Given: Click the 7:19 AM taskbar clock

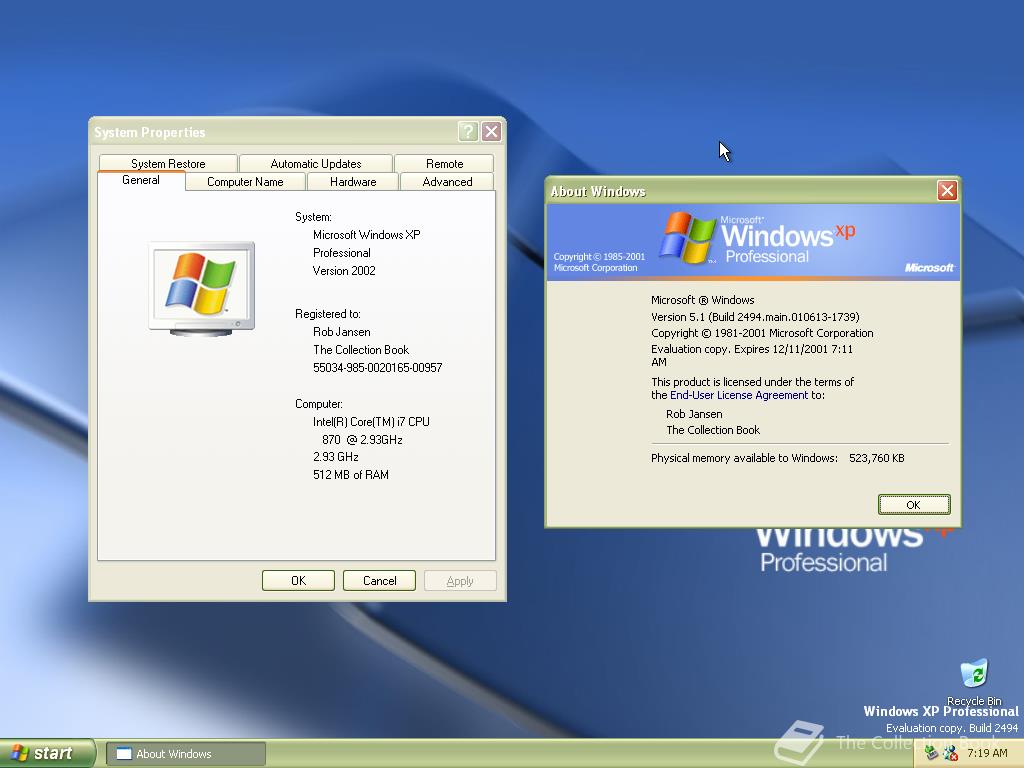Looking at the screenshot, I should pos(987,753).
